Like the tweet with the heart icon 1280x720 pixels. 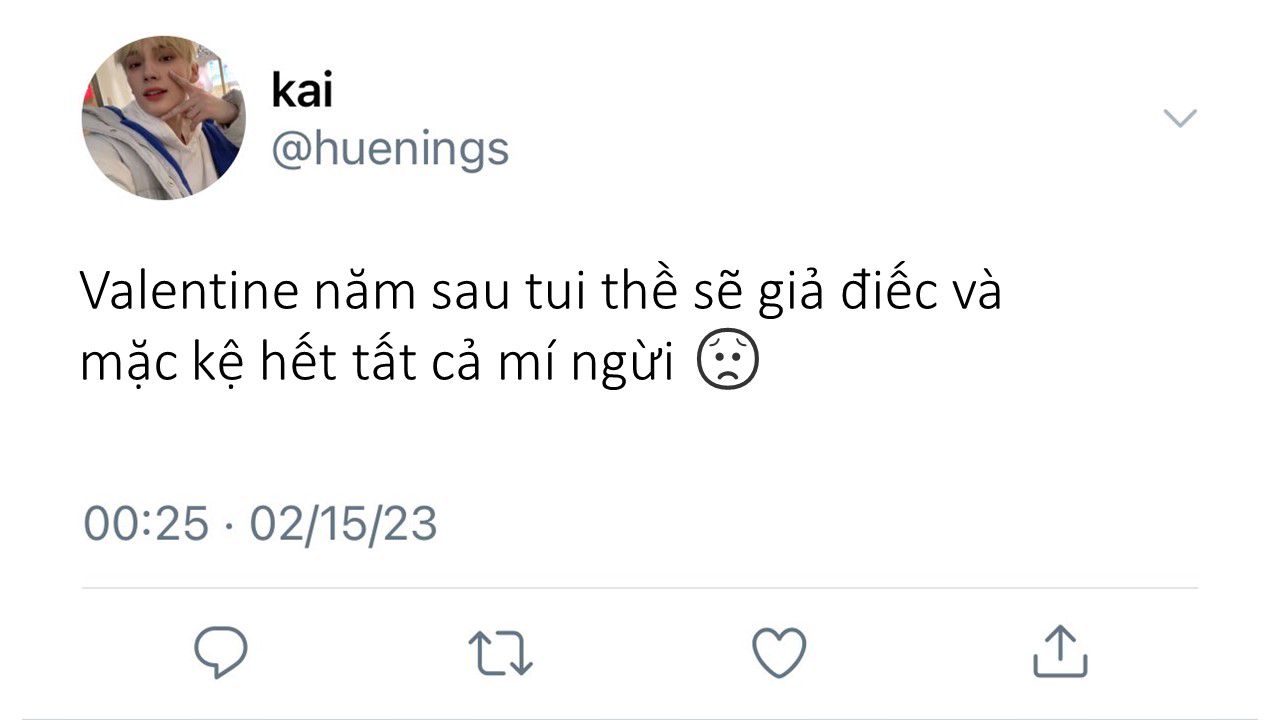pos(779,653)
